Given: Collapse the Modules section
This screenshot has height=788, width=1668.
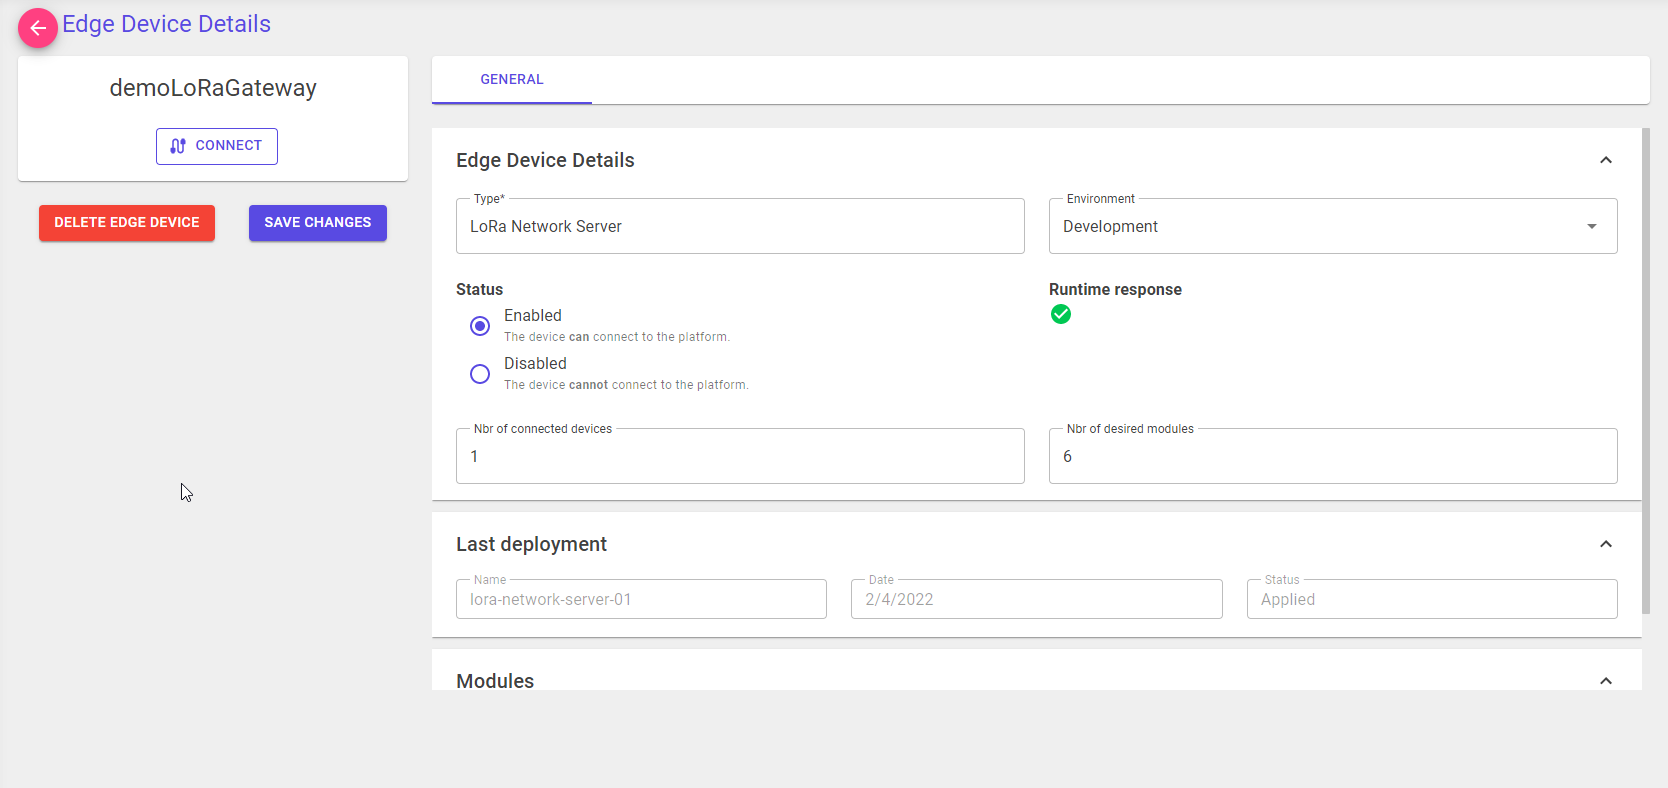Looking at the screenshot, I should [1605, 681].
